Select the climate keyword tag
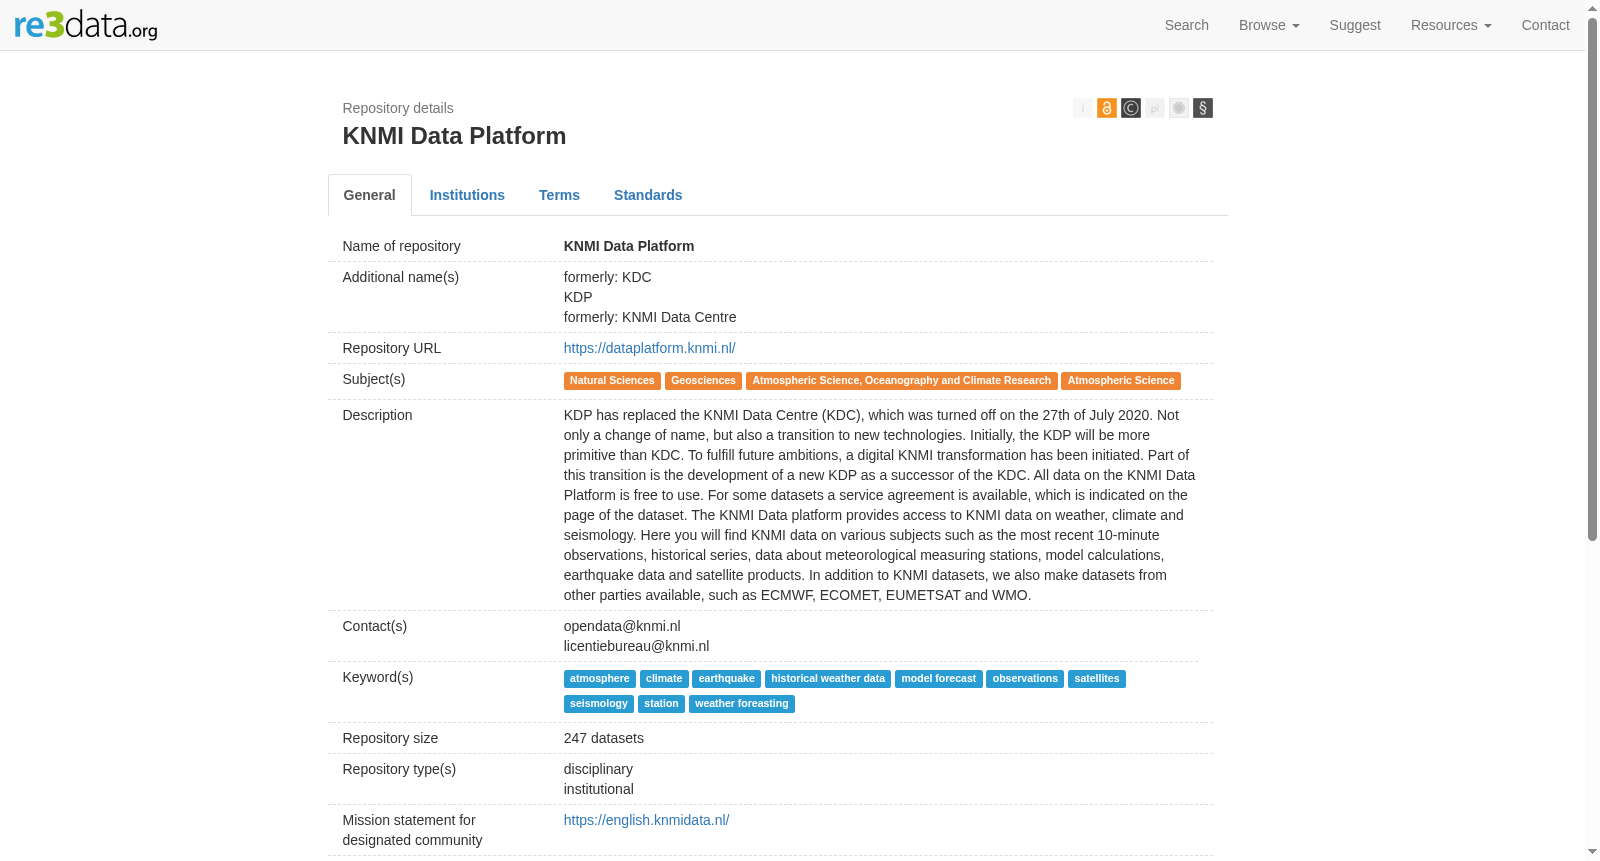This screenshot has width=1600, height=861. 664,679
